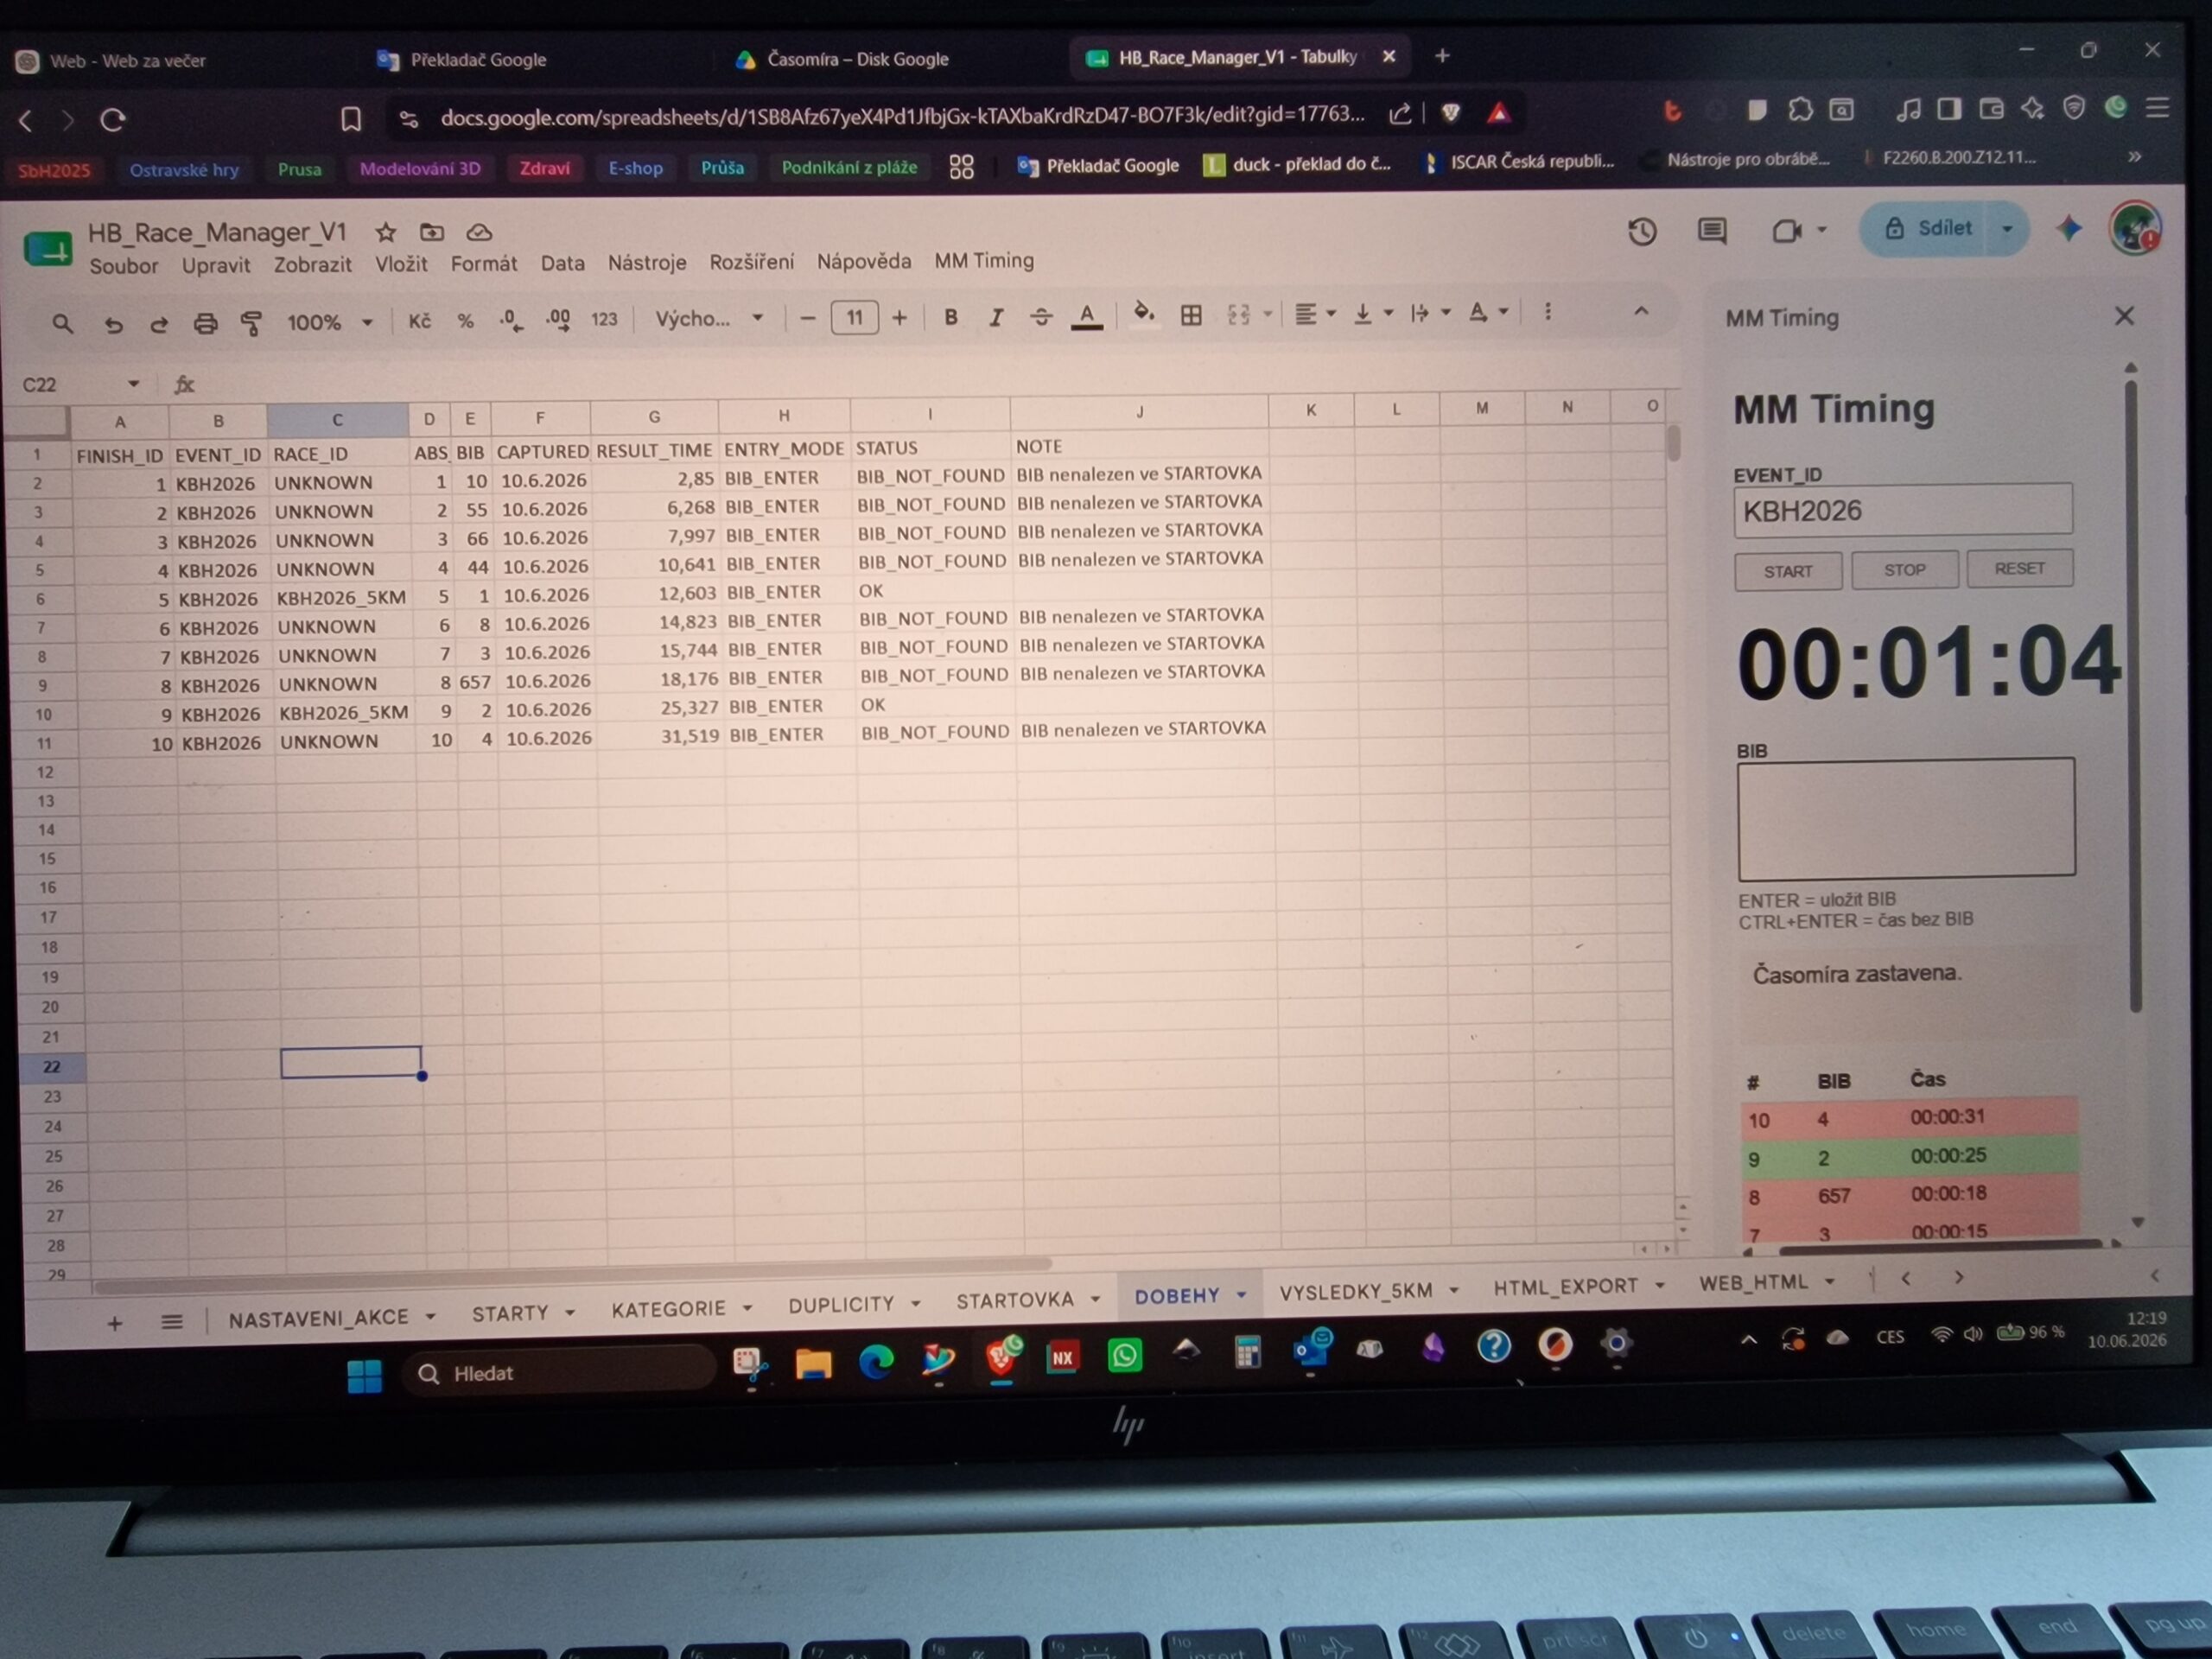Click the search menus magnifier icon
2212x1659 pixels.
coord(62,324)
